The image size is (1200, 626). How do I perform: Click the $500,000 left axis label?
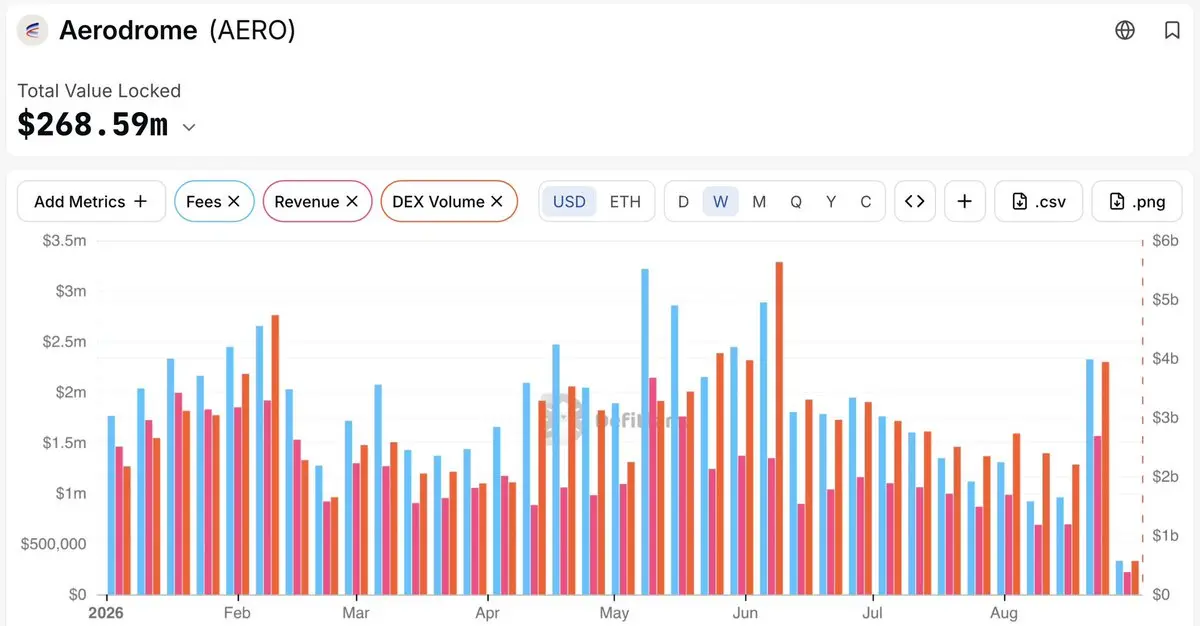[54, 544]
